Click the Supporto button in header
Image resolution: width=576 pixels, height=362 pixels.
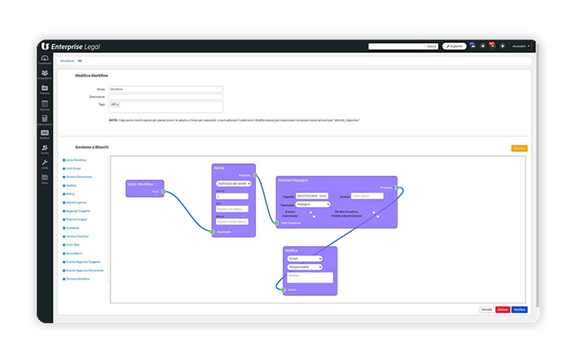454,46
